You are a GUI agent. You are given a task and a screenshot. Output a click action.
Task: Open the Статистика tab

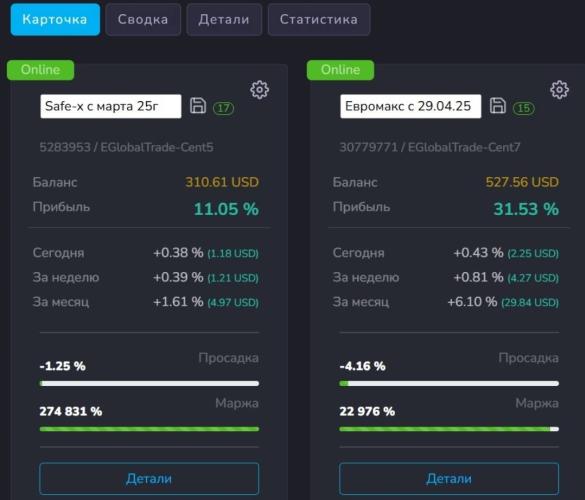point(319,19)
